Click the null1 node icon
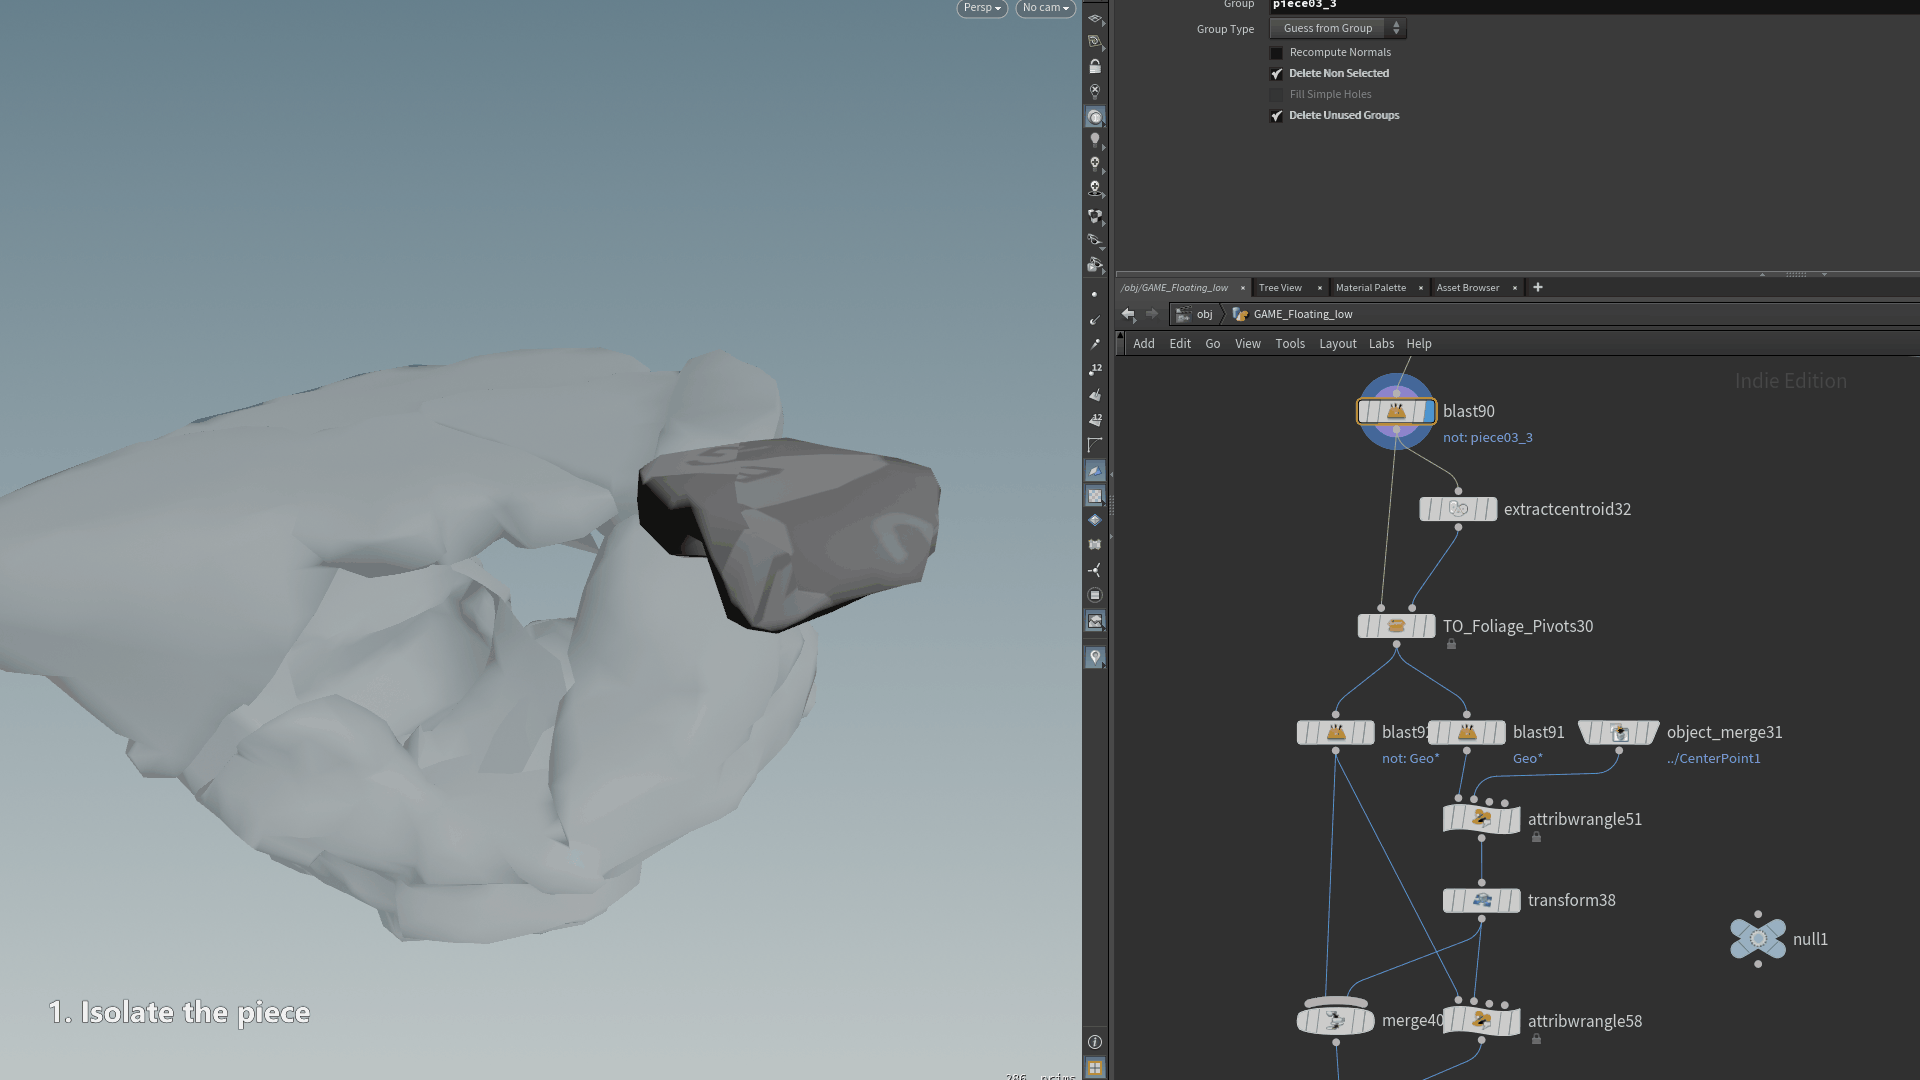The width and height of the screenshot is (1920, 1080). [x=1757, y=939]
